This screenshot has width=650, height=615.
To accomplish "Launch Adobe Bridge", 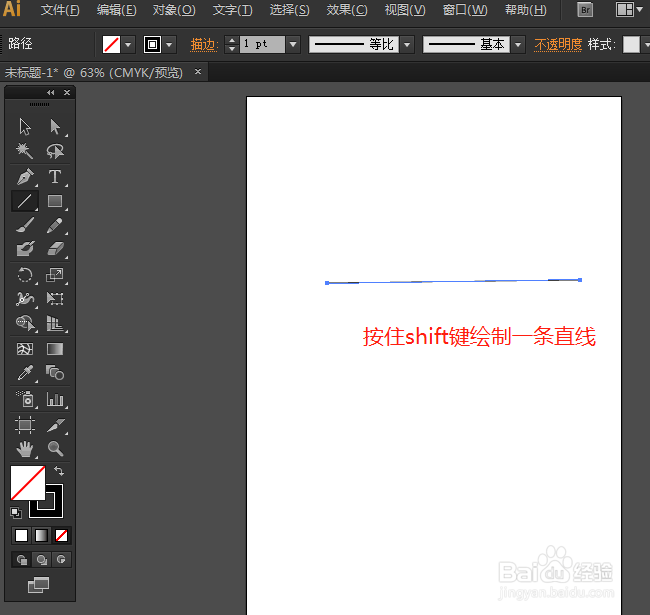I will pyautogui.click(x=585, y=10).
